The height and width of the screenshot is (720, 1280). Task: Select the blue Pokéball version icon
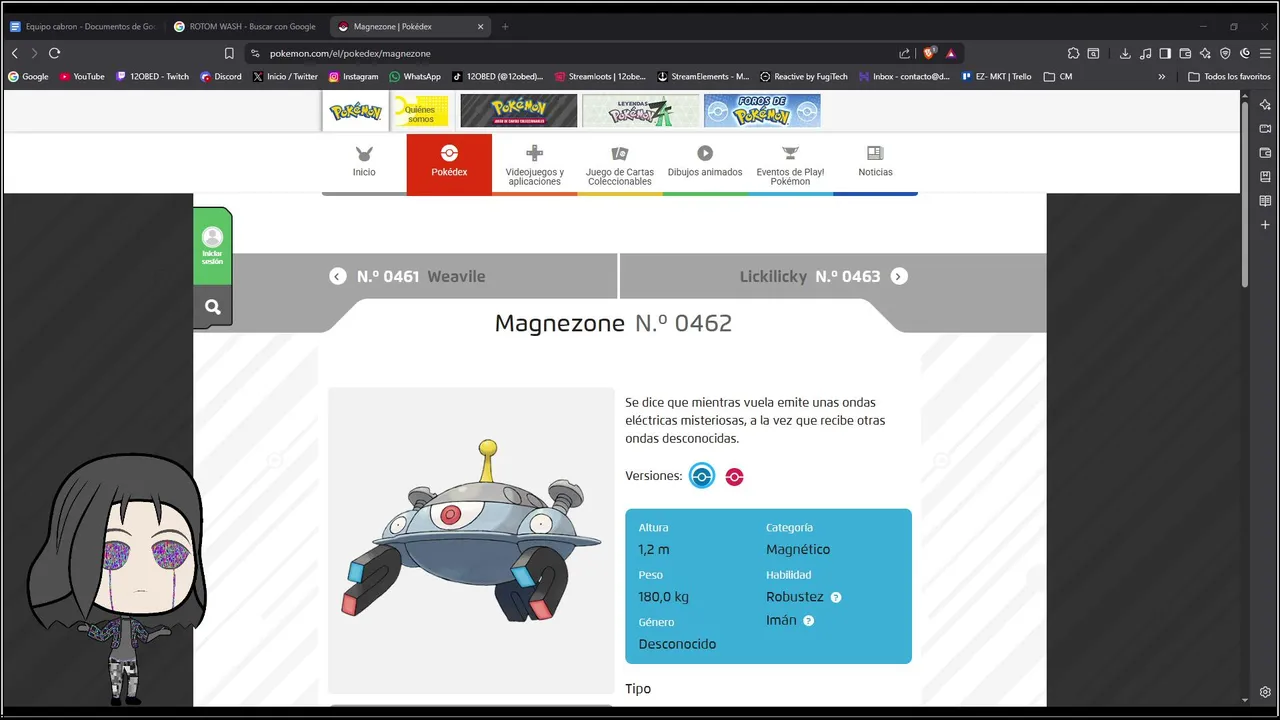click(x=702, y=476)
